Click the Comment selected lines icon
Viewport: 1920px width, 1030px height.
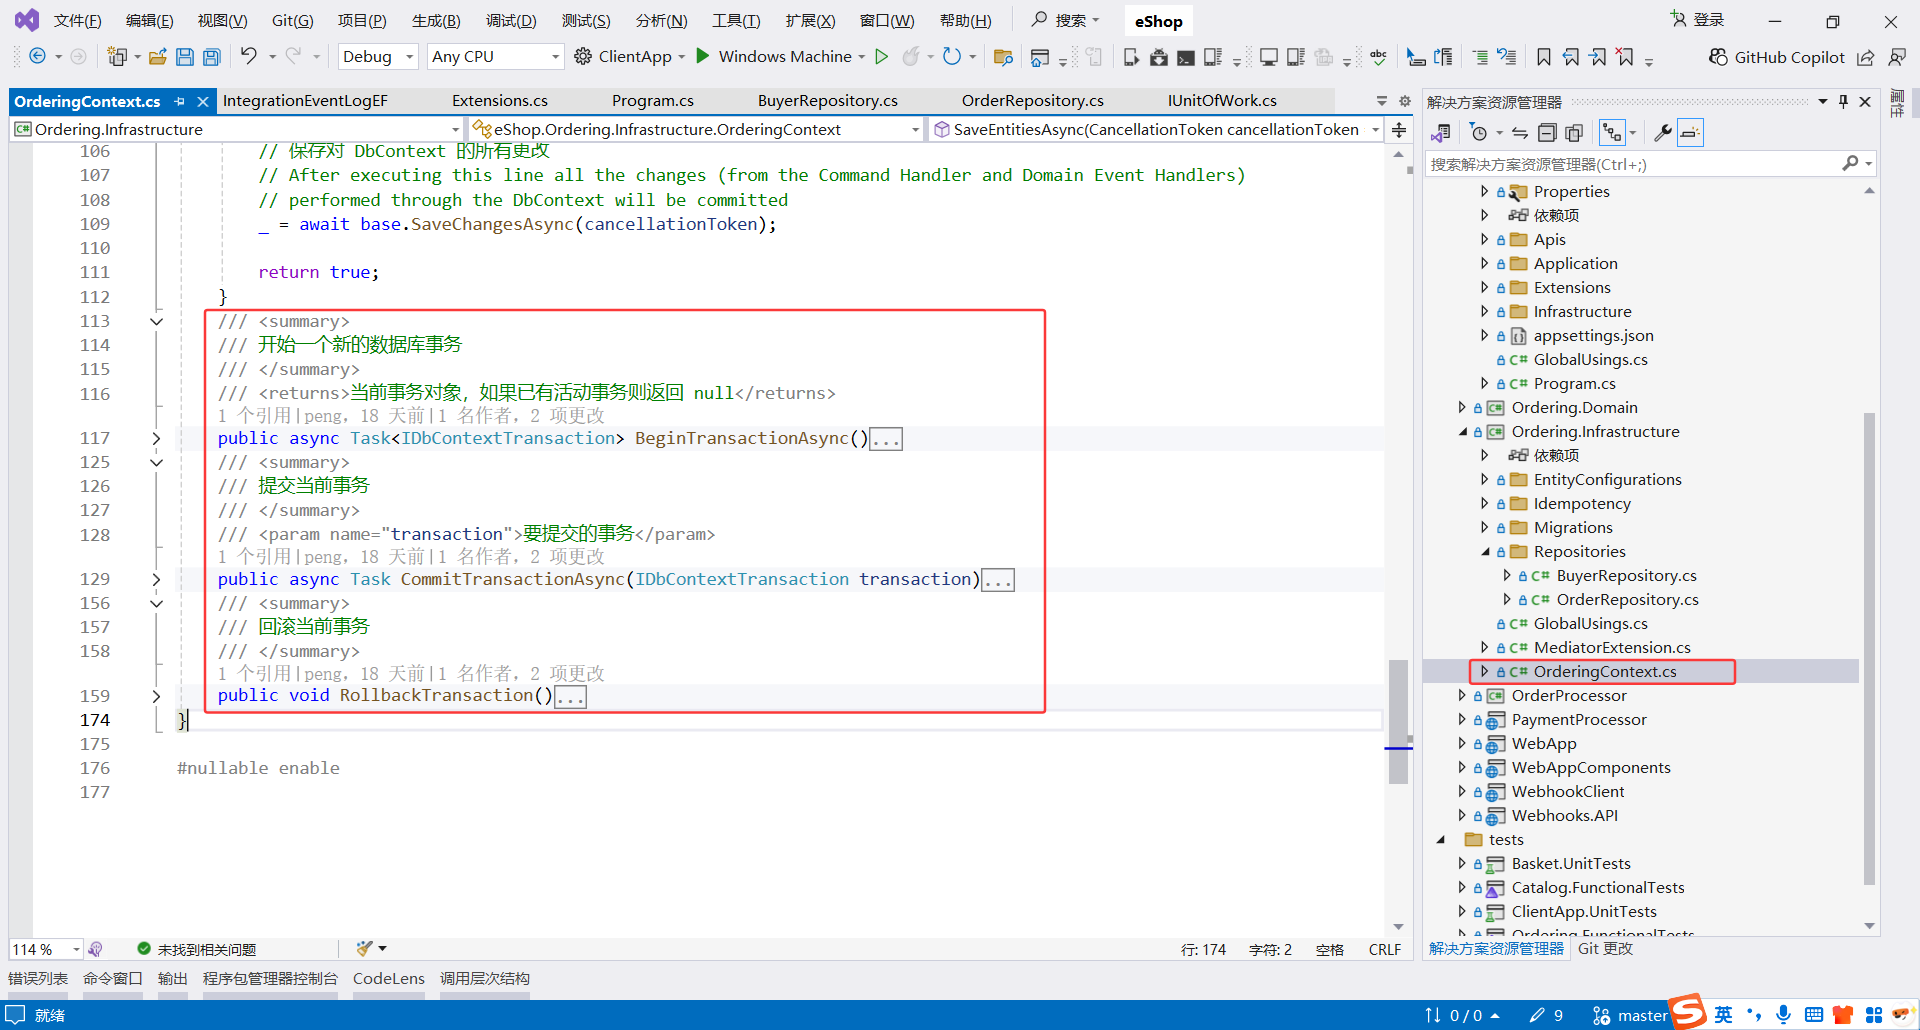(x=1480, y=57)
